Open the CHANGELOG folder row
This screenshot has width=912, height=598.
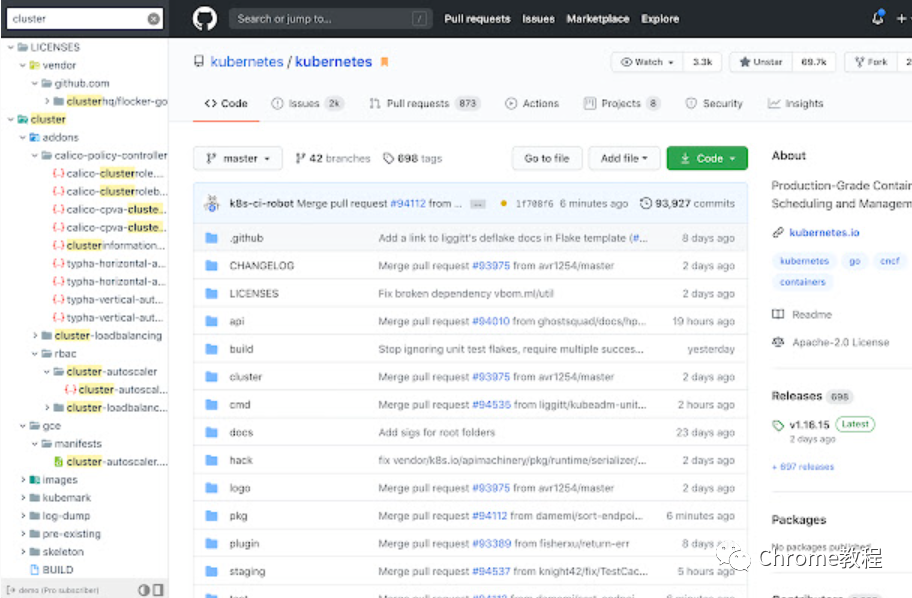point(470,266)
